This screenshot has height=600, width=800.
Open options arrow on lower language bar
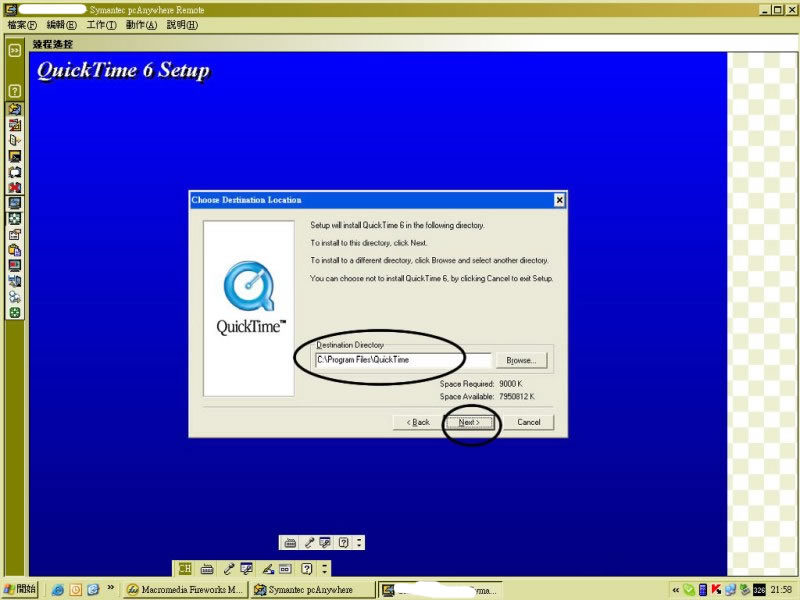pyautogui.click(x=324, y=569)
